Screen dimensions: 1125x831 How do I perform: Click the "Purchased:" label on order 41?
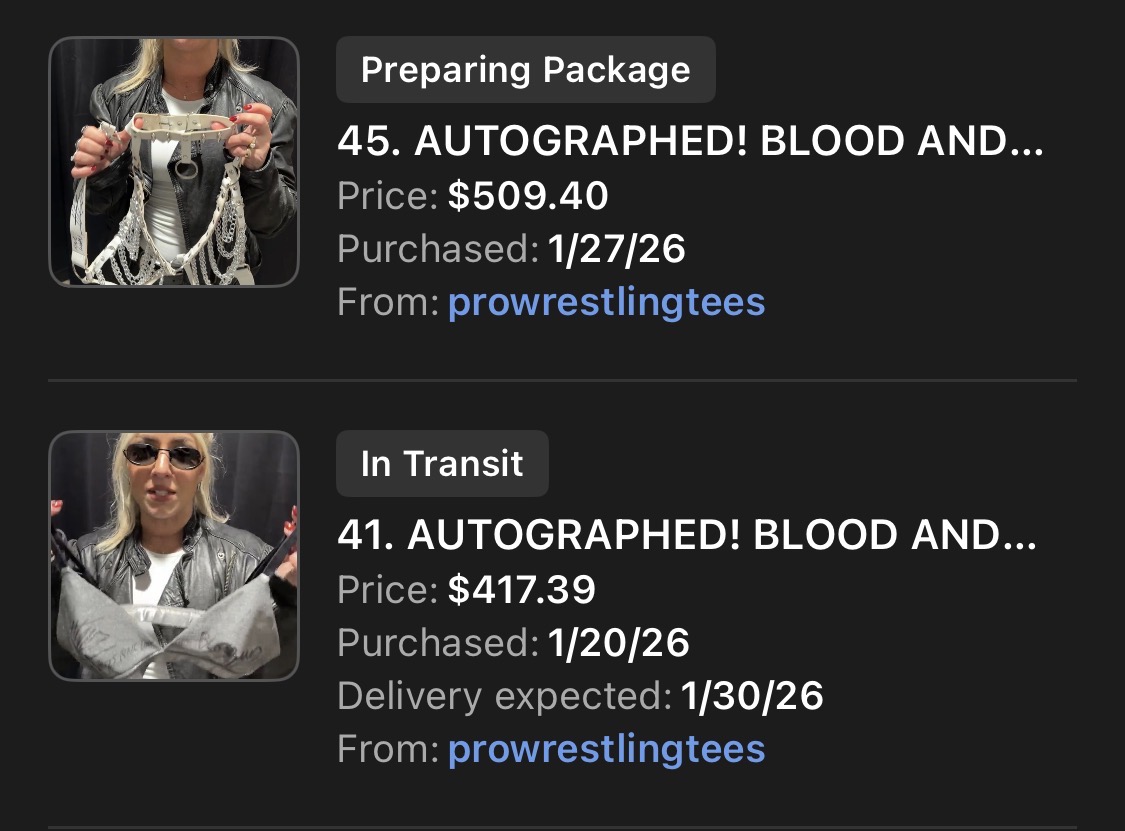tap(438, 643)
